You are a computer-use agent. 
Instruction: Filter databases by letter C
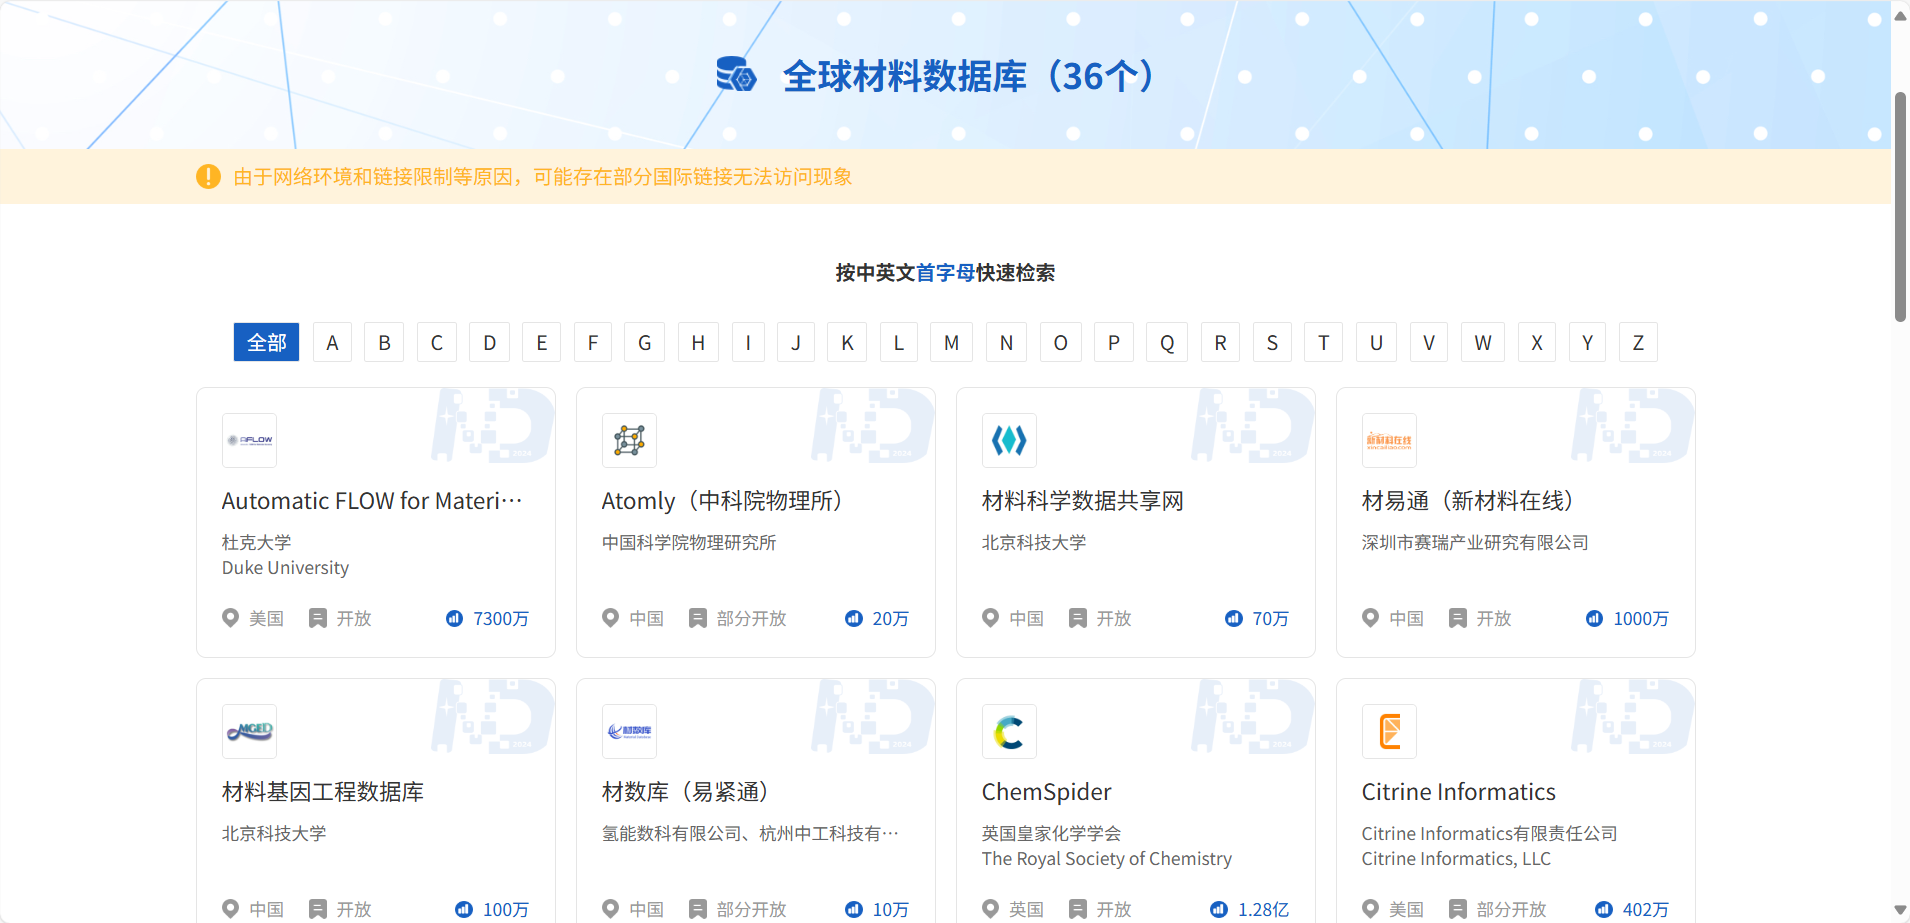[437, 342]
